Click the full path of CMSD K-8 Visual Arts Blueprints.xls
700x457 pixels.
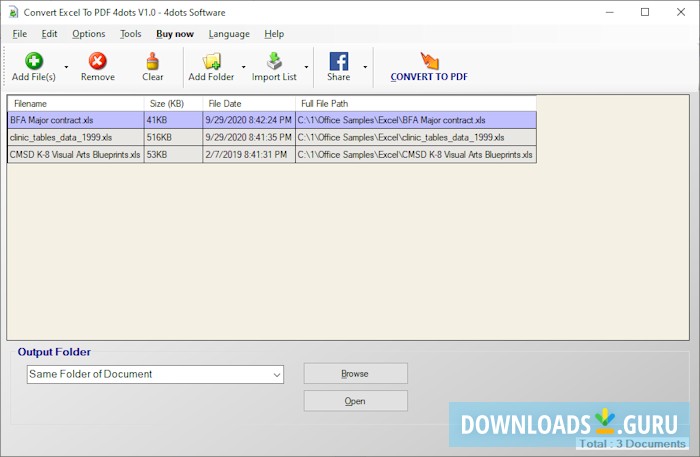[416, 154]
